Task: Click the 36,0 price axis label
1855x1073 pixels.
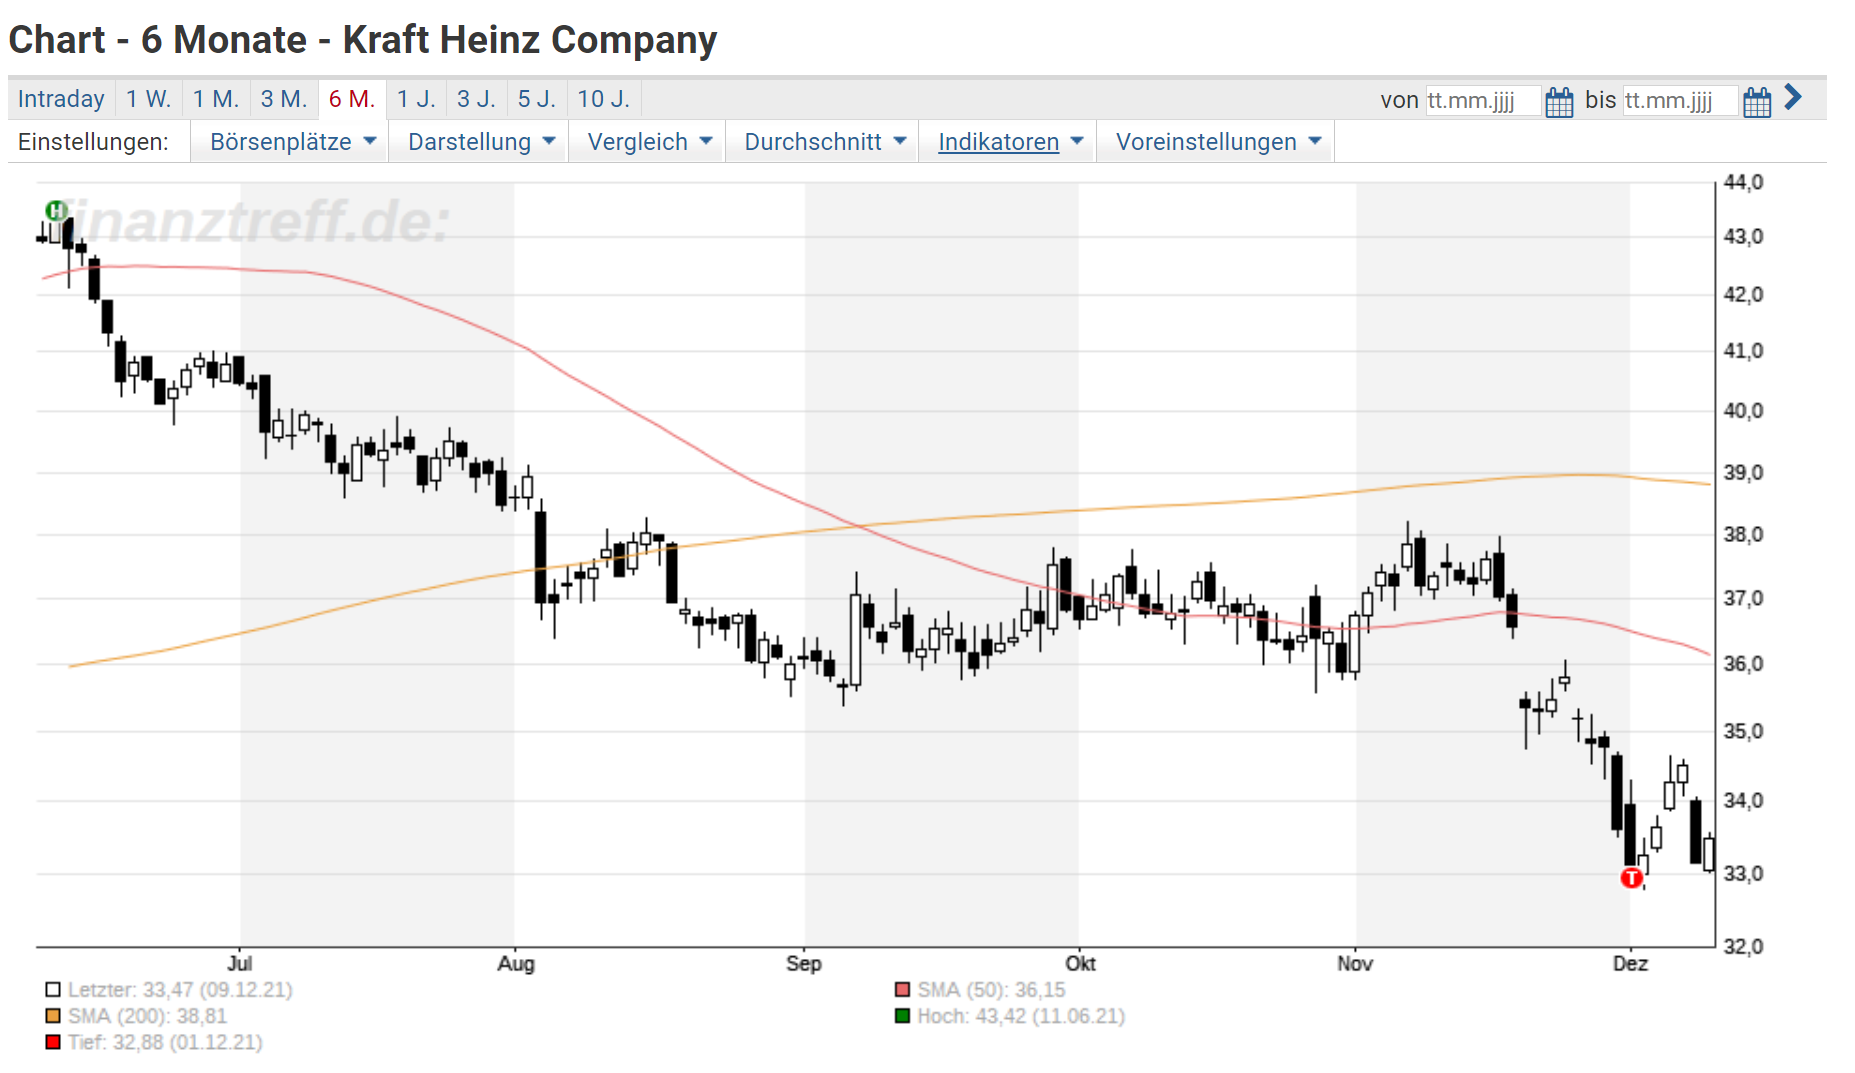Action: [1743, 663]
